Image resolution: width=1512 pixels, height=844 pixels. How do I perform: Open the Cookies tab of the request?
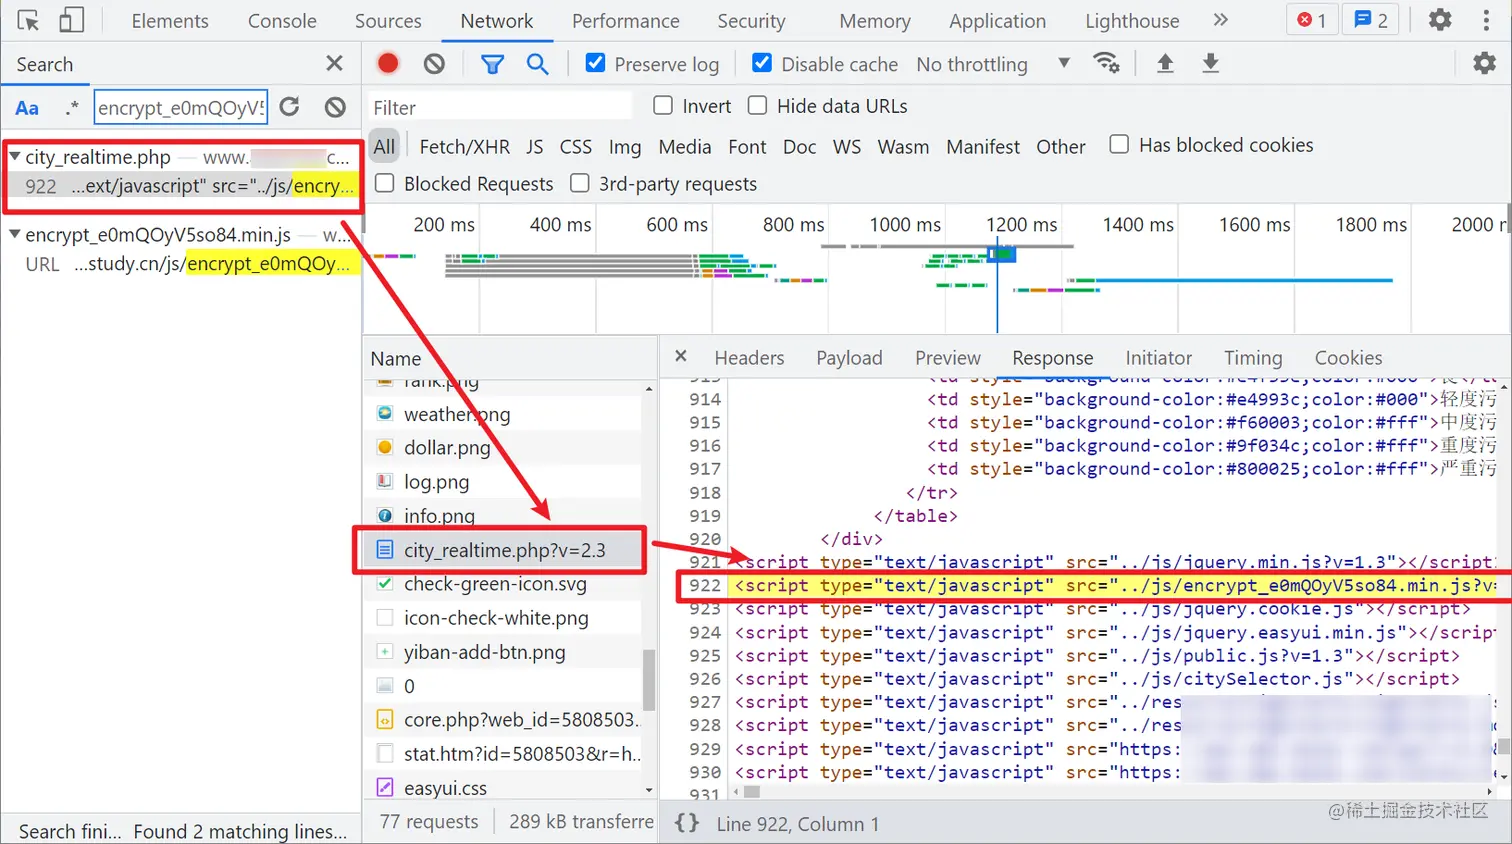[x=1348, y=358]
